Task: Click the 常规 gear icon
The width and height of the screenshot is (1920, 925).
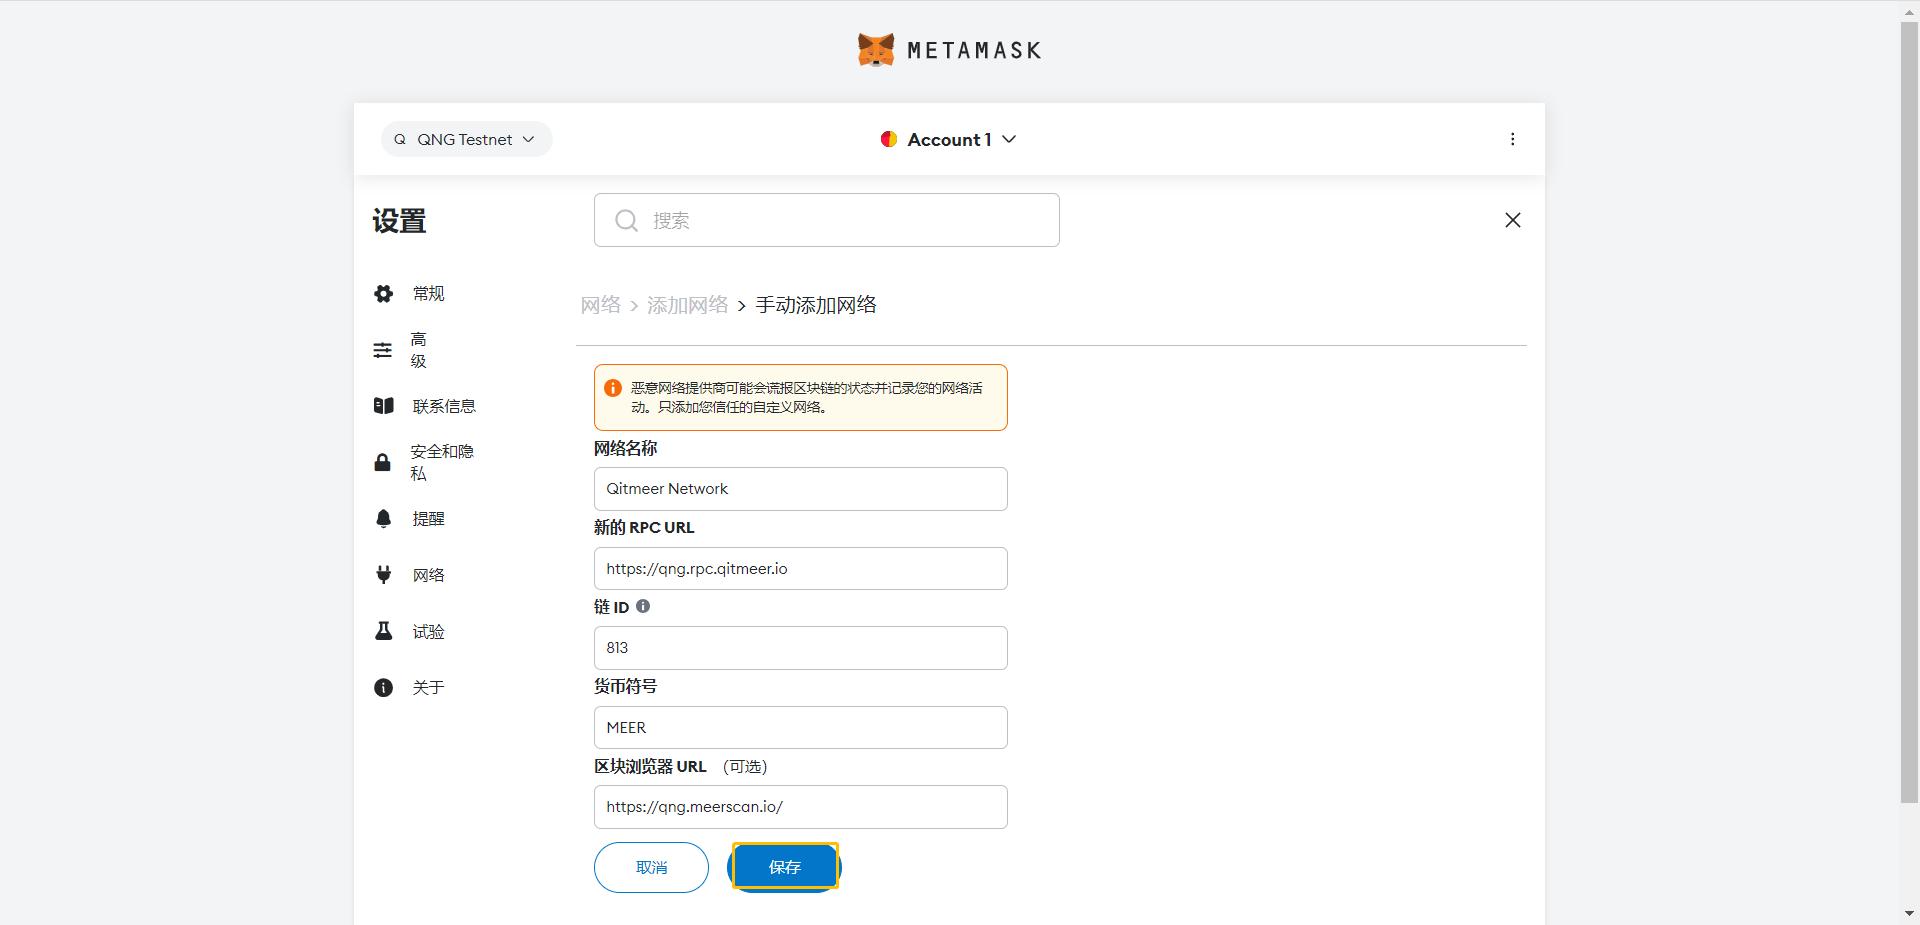Action: click(x=383, y=293)
